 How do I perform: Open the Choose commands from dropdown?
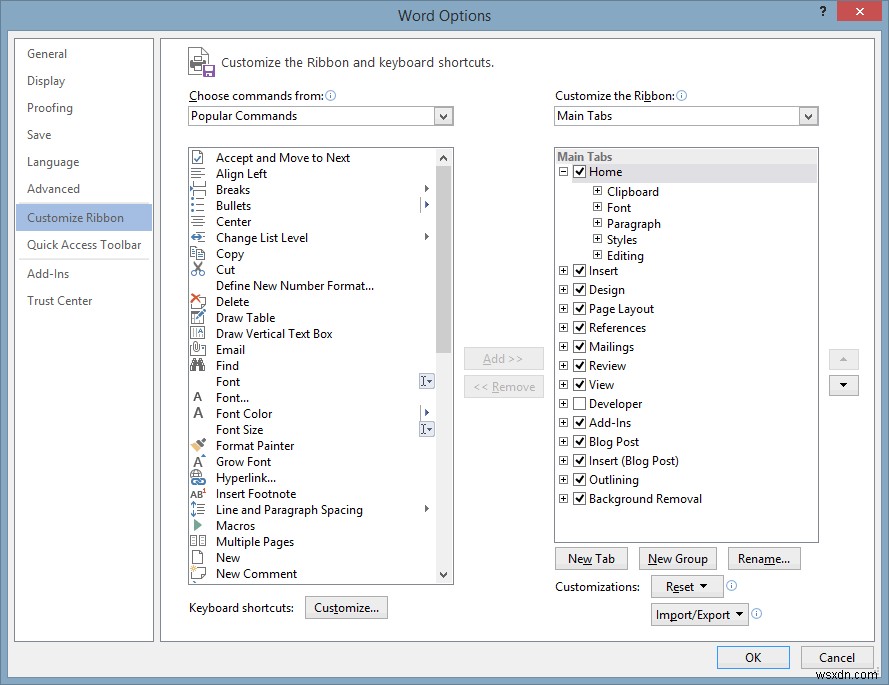[443, 116]
